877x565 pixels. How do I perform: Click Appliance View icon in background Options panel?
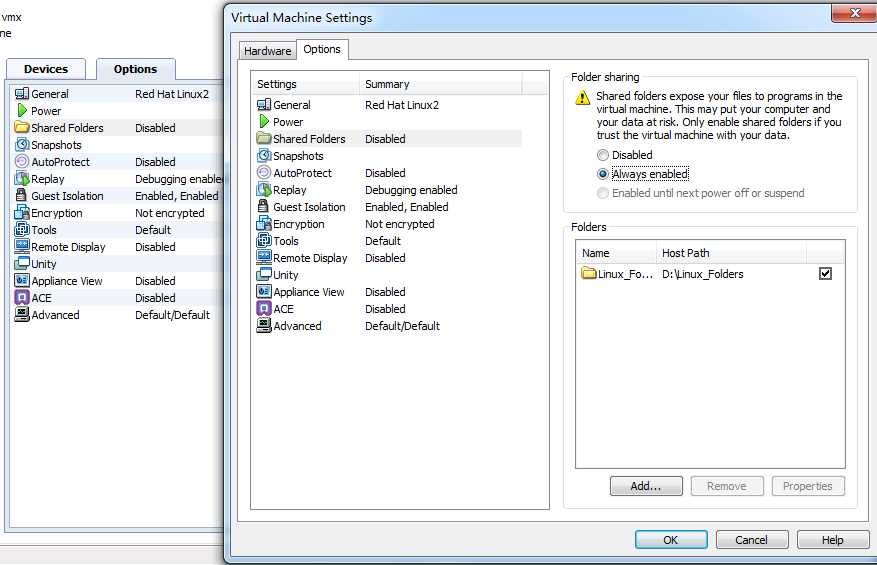pyautogui.click(x=22, y=280)
